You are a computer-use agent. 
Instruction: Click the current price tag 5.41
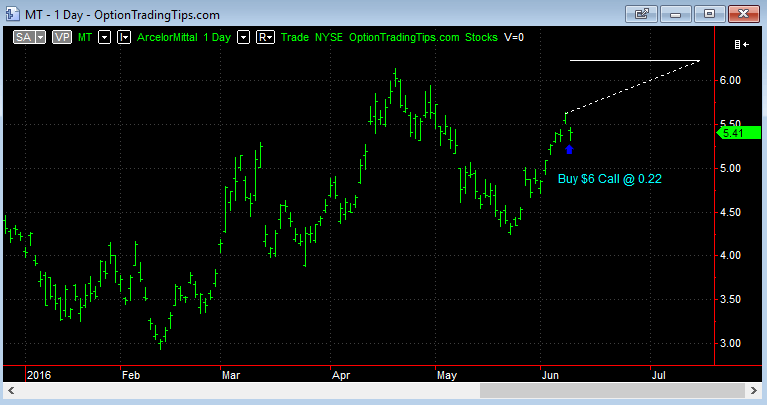(x=739, y=133)
